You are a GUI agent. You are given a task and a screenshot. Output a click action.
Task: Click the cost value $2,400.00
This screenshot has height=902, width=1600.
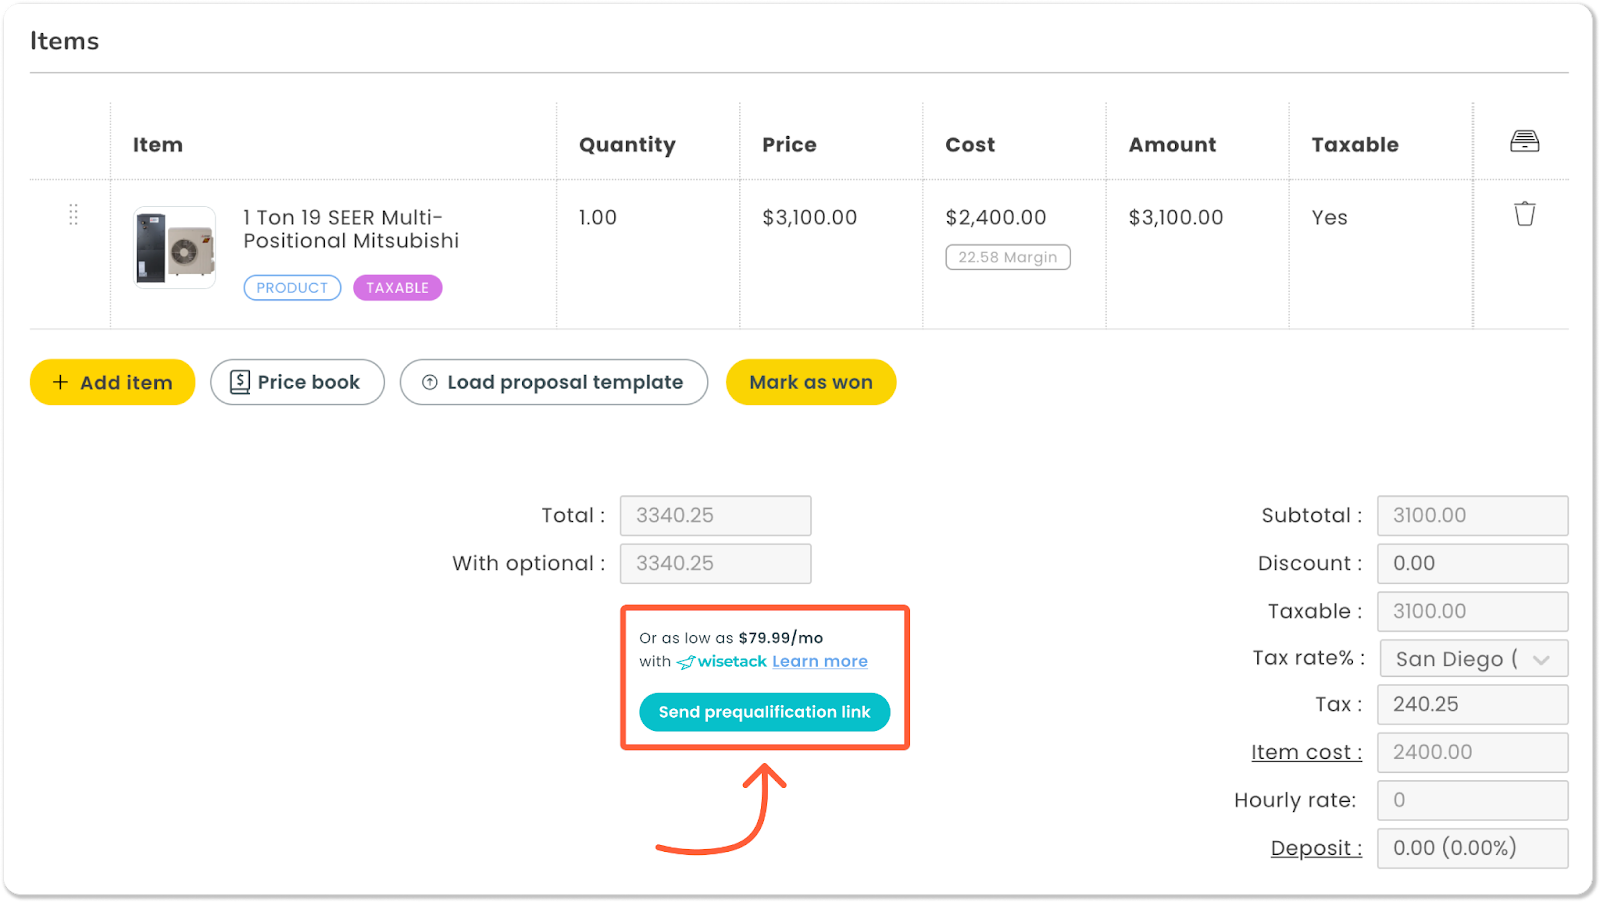point(996,217)
